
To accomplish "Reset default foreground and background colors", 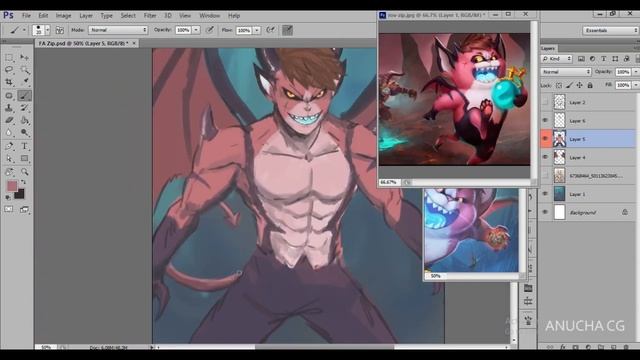I will (x=8, y=197).
